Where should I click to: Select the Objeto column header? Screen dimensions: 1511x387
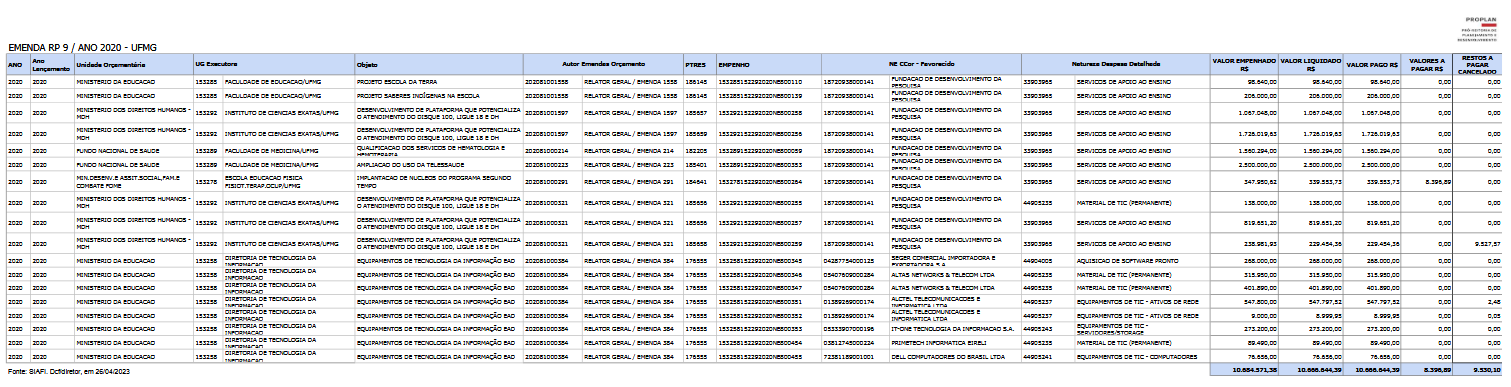[367, 63]
